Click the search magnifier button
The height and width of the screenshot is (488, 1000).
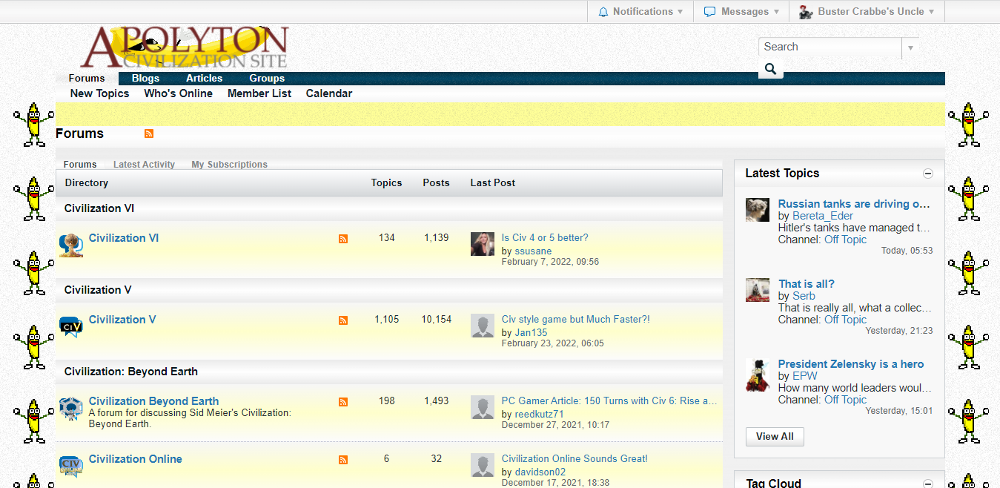[770, 69]
